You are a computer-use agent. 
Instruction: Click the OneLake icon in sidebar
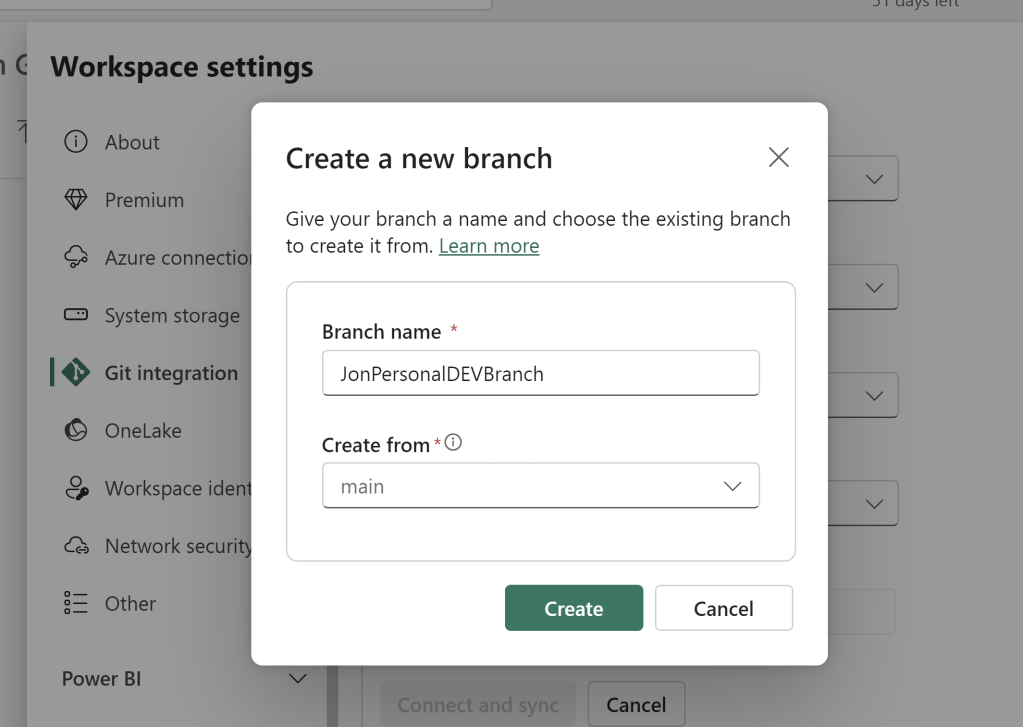[76, 431]
